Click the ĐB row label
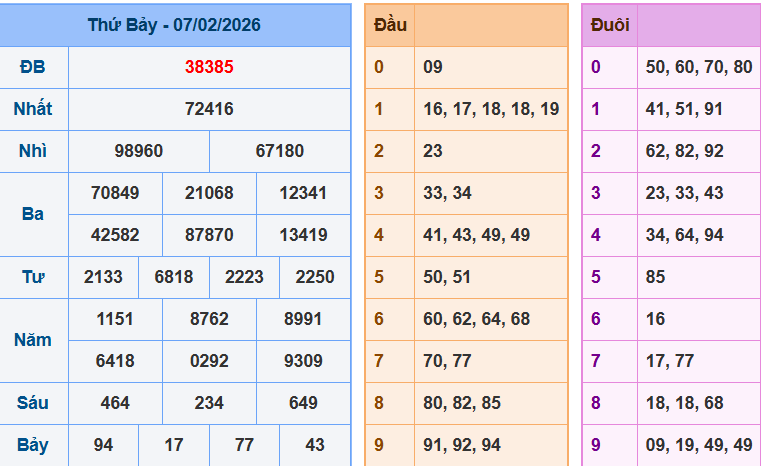 pos(33,68)
